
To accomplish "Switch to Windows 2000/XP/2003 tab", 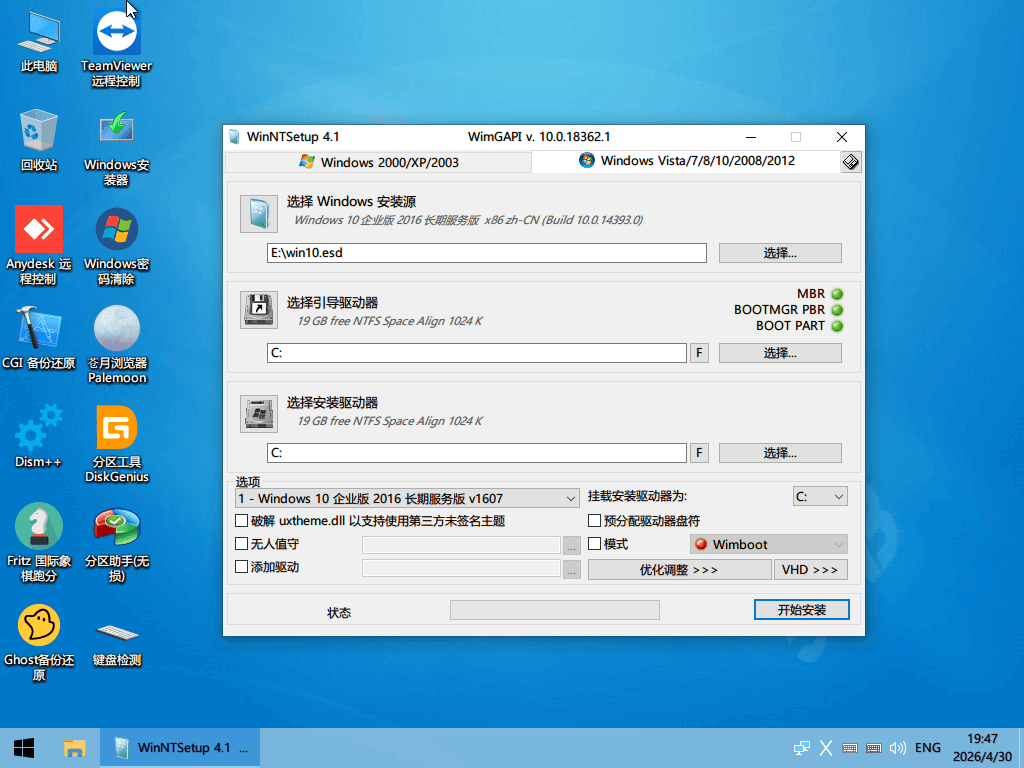I will [379, 162].
